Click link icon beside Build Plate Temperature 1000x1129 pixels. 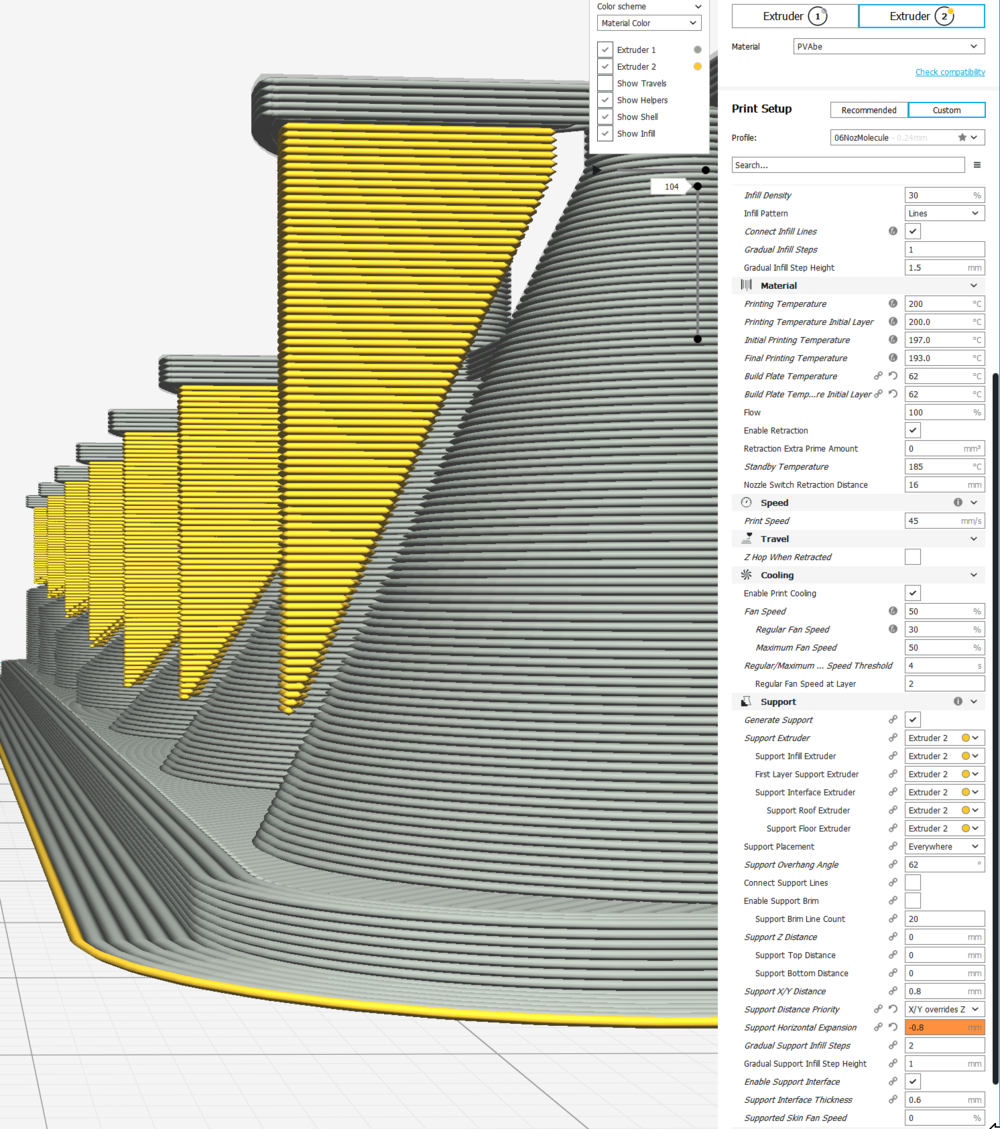coord(878,376)
